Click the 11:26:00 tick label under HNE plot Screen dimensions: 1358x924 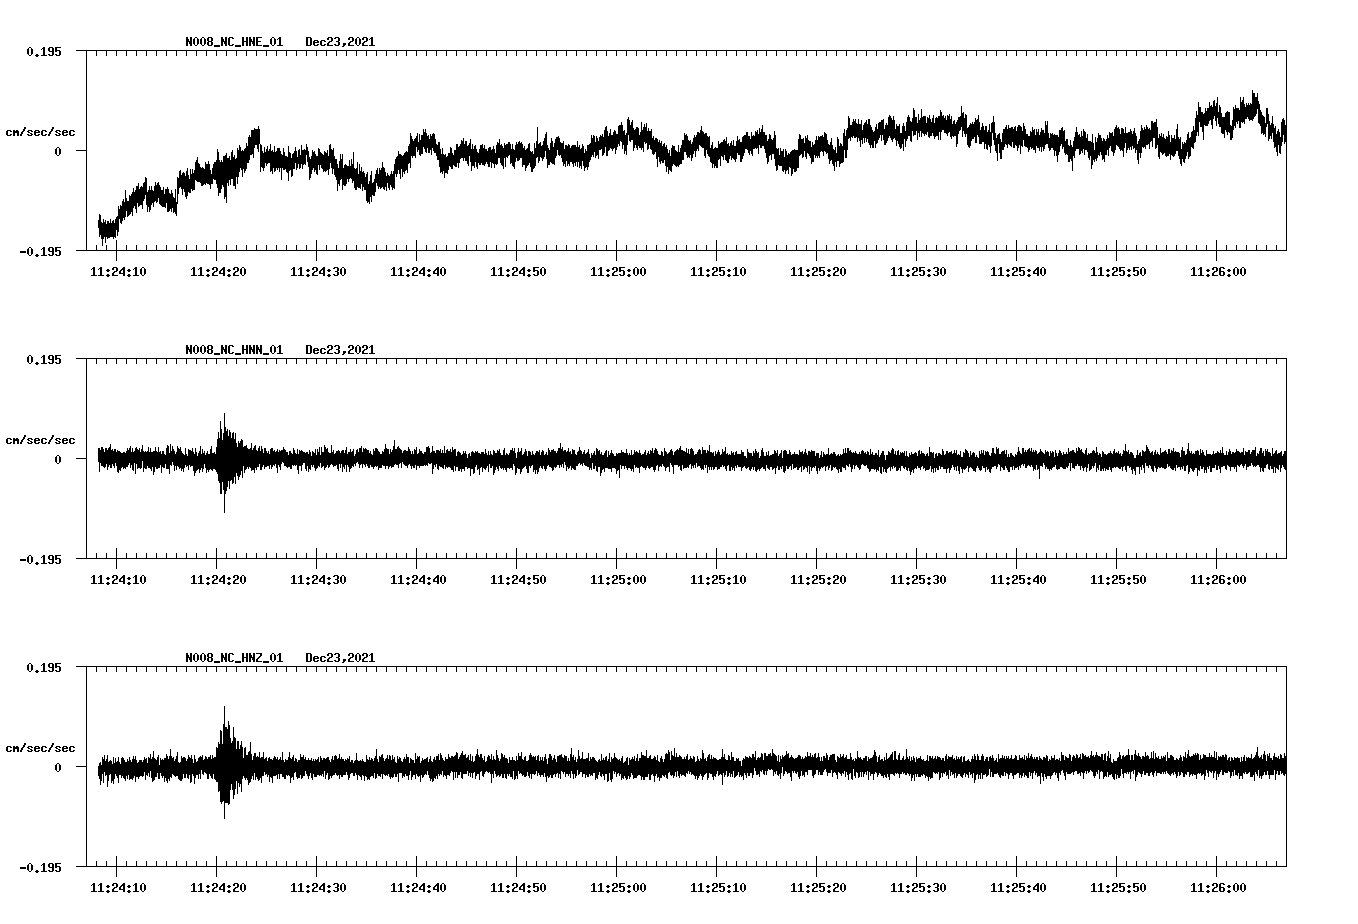pyautogui.click(x=1218, y=271)
